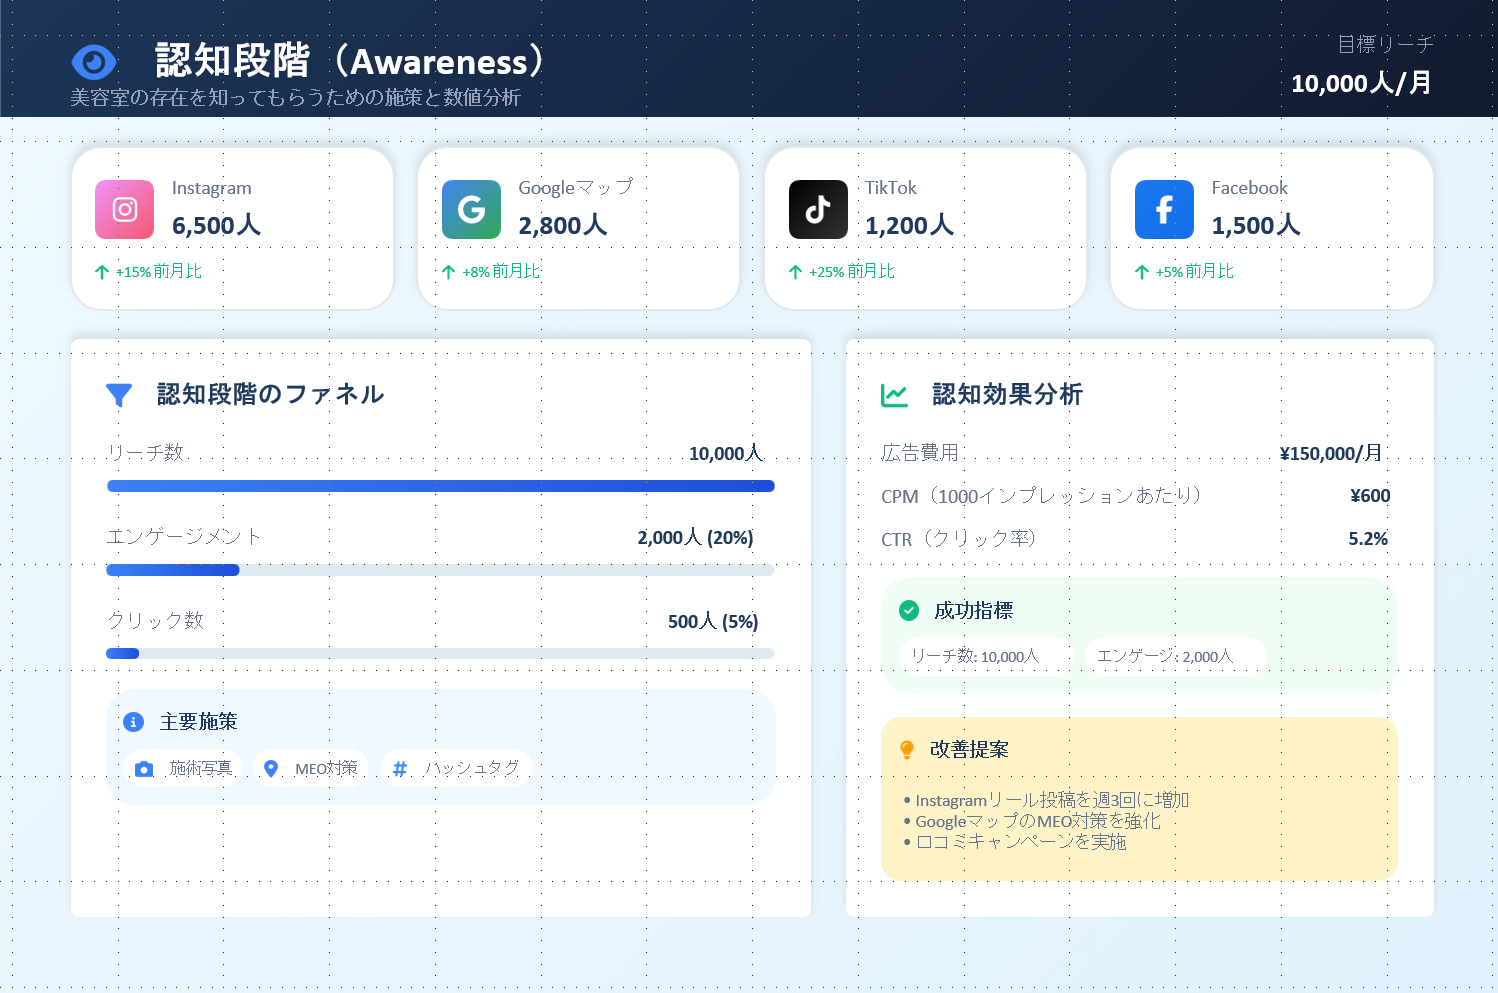
Task: Click the green up arrow beside +15% 前月比
Action: [x=102, y=272]
